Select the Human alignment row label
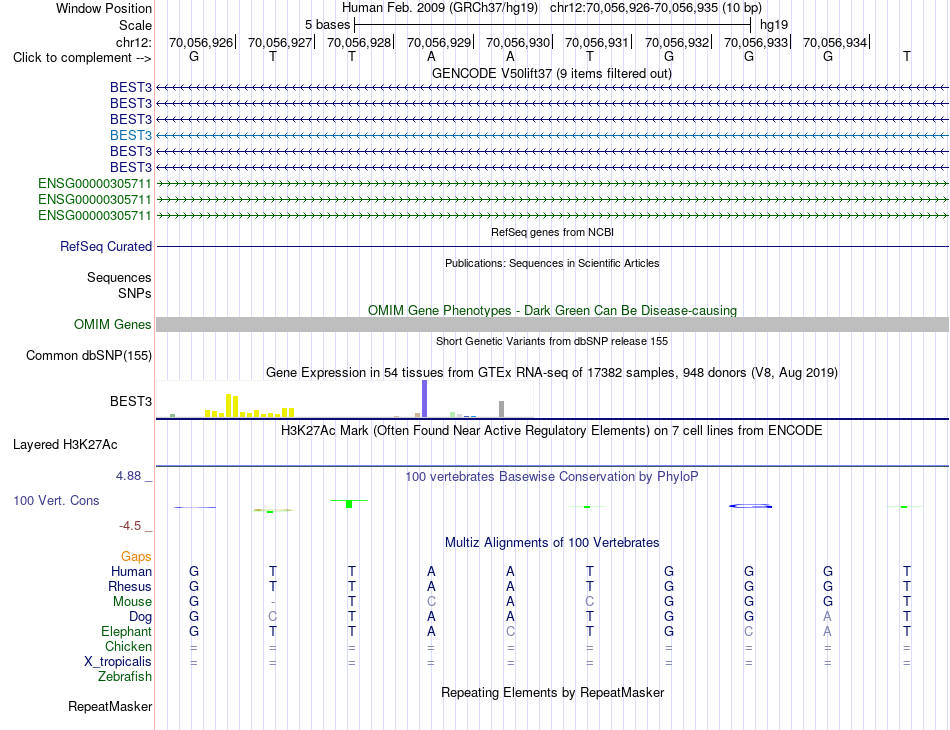The width and height of the screenshot is (950, 730). 131,571
